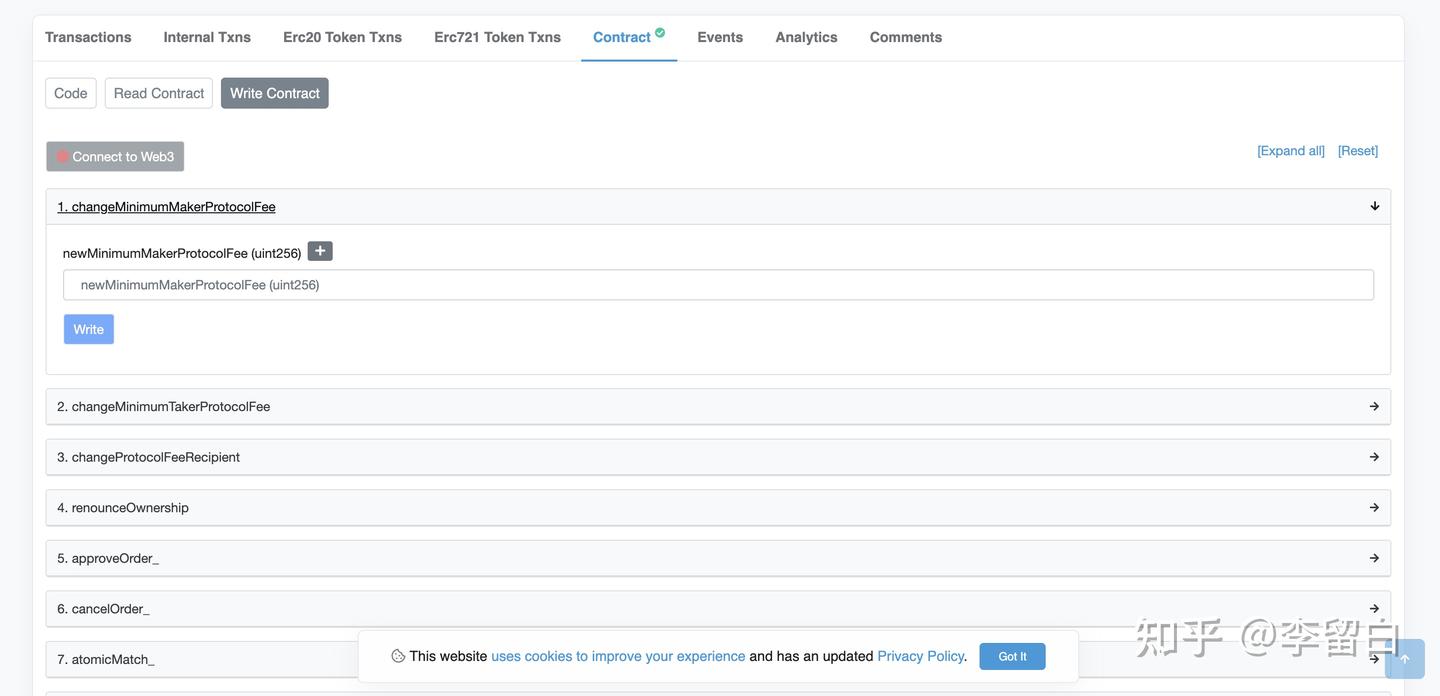Viewport: 1440px width, 696px height.
Task: Click Connect to Web3 button
Action: 115,156
